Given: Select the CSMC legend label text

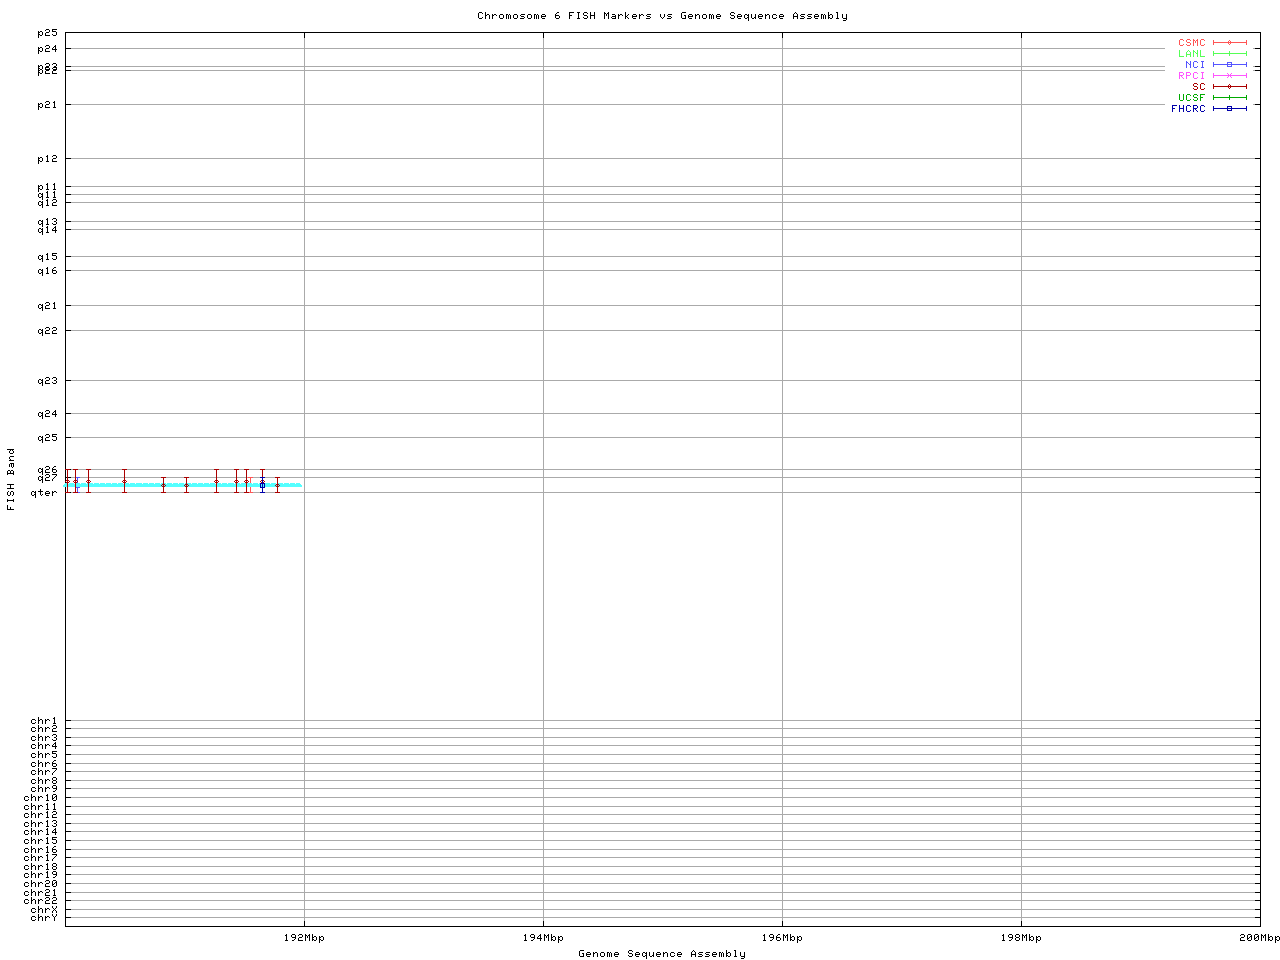Looking at the screenshot, I should (1191, 43).
